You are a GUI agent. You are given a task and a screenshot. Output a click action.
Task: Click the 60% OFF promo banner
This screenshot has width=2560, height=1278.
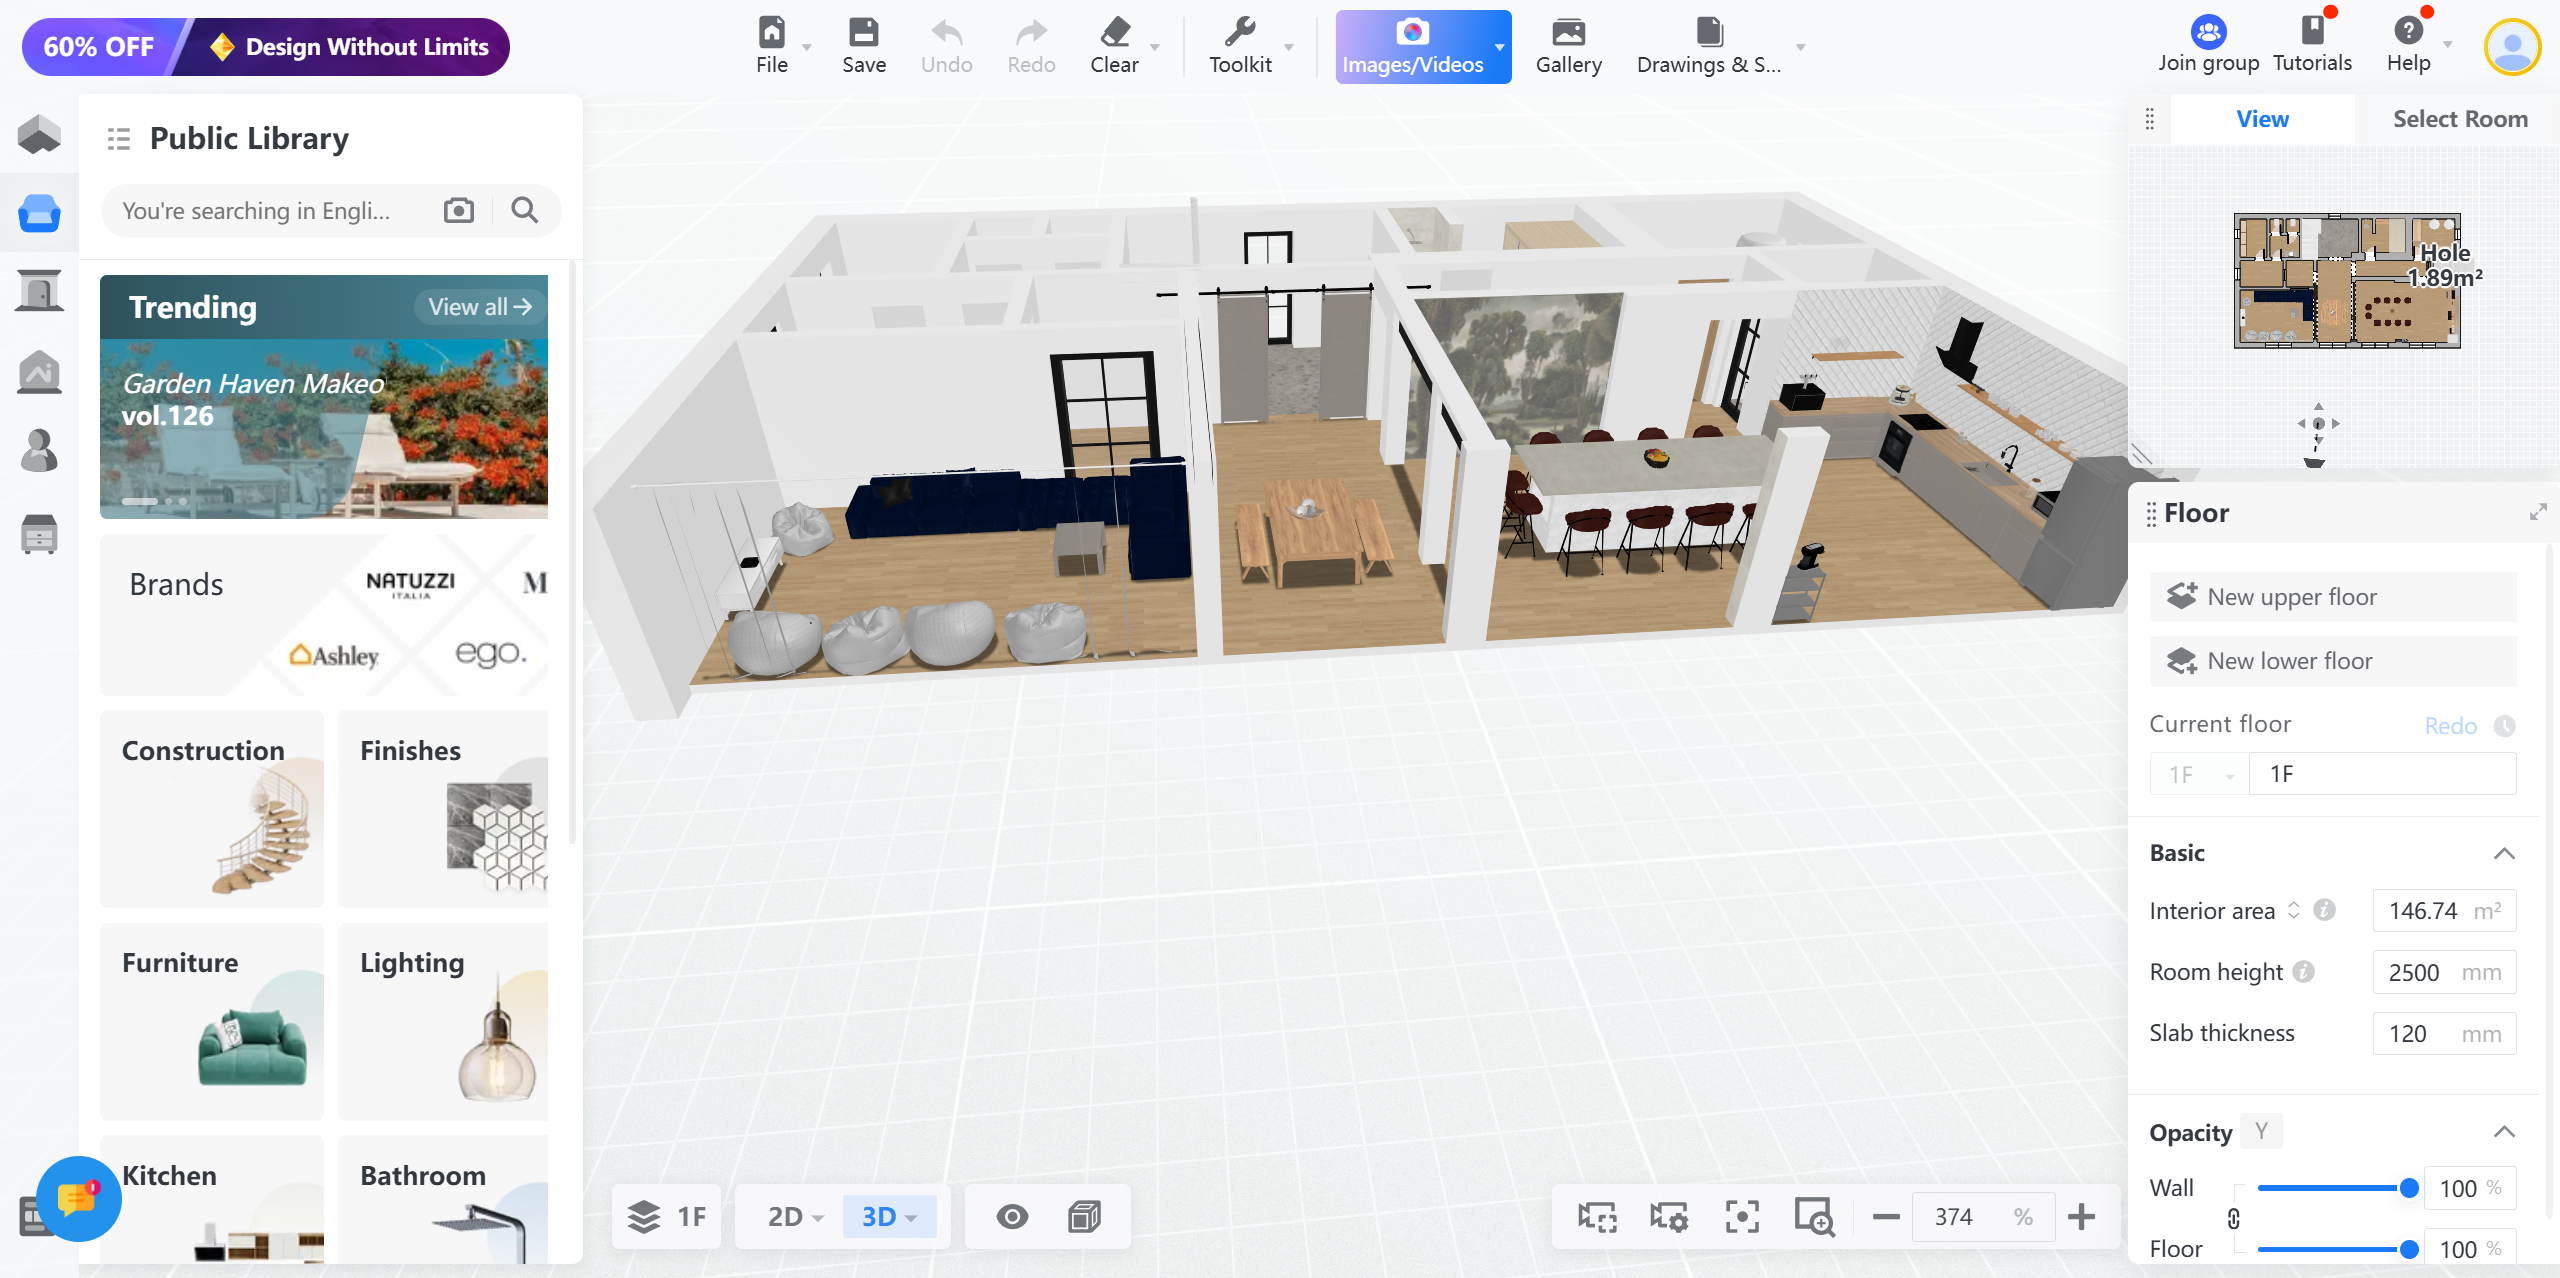coord(266,47)
